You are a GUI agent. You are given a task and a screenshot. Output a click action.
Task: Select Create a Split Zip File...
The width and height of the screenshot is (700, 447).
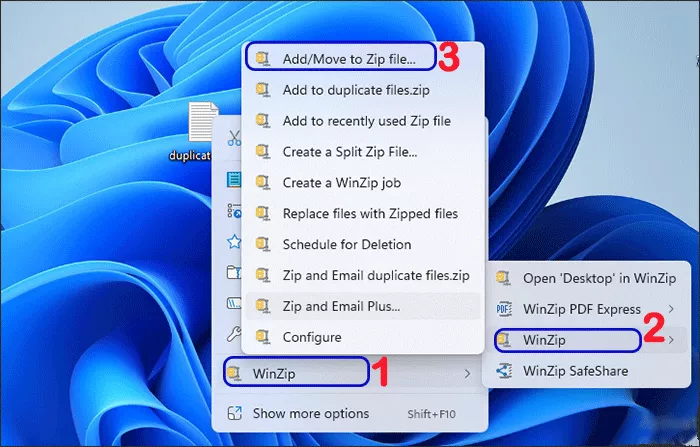coord(362,152)
